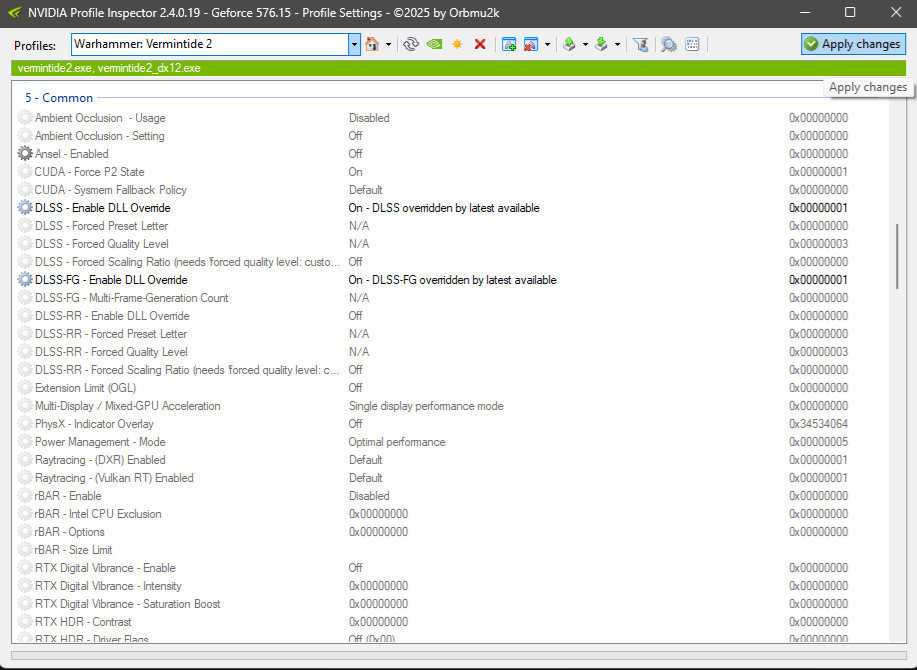The width and height of the screenshot is (917, 670).
Task: Click value 'On - DLSS-FG overridden by latest available'
Action: [x=452, y=280]
